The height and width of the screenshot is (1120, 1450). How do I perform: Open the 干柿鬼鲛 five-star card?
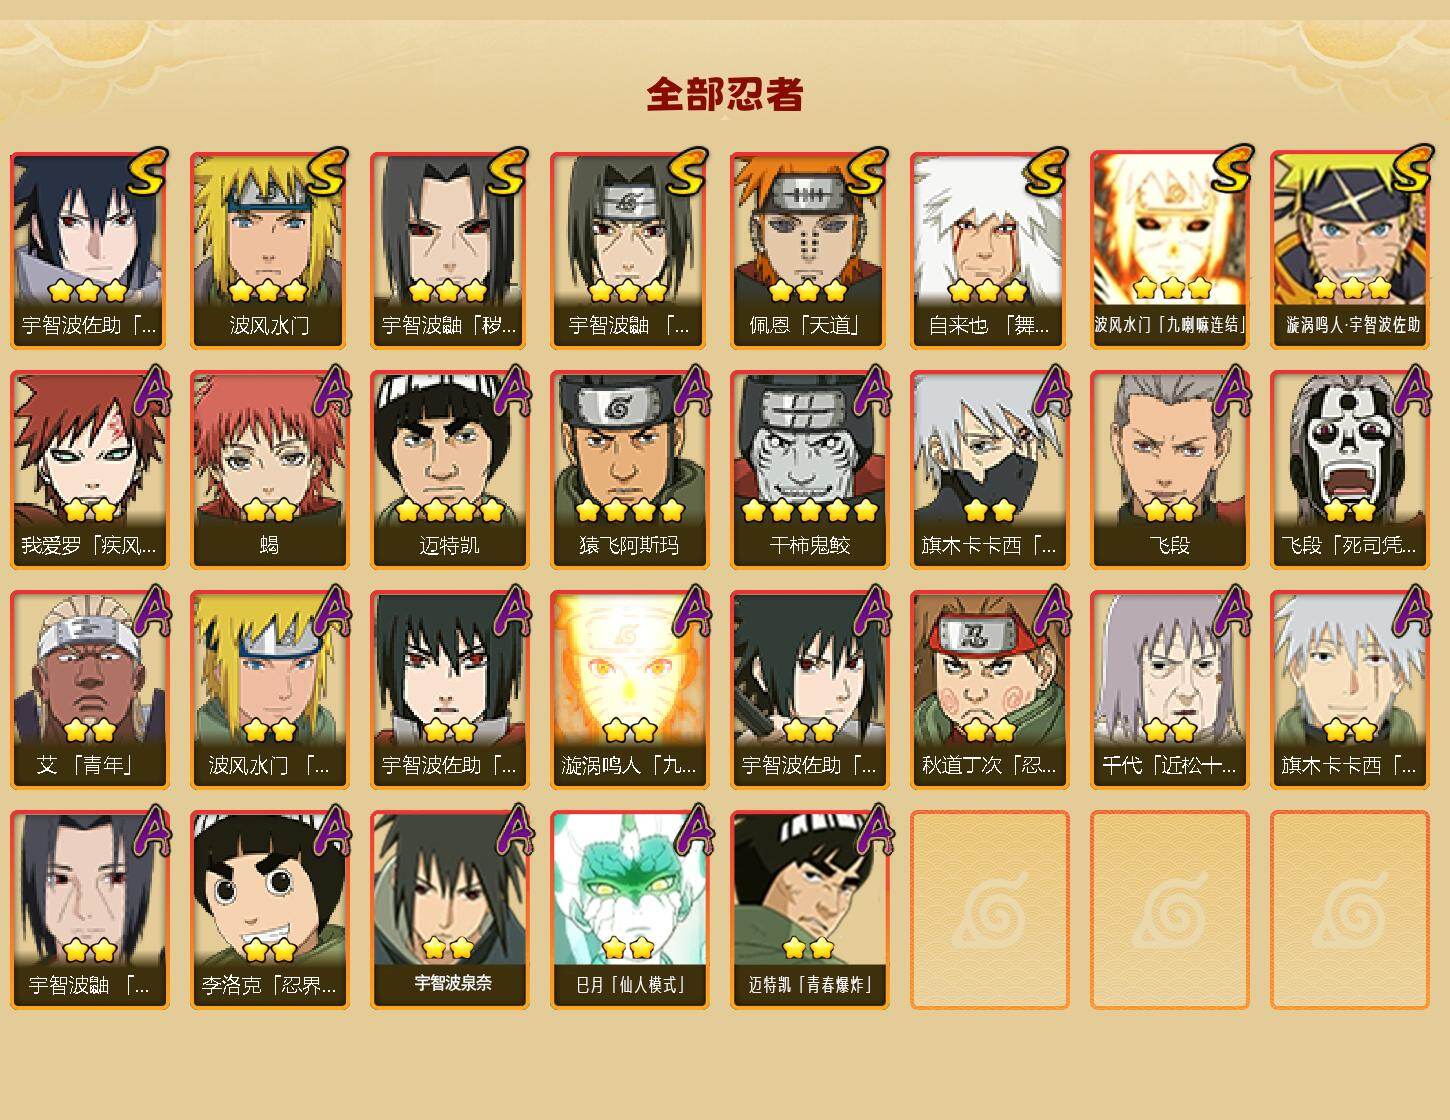click(809, 470)
